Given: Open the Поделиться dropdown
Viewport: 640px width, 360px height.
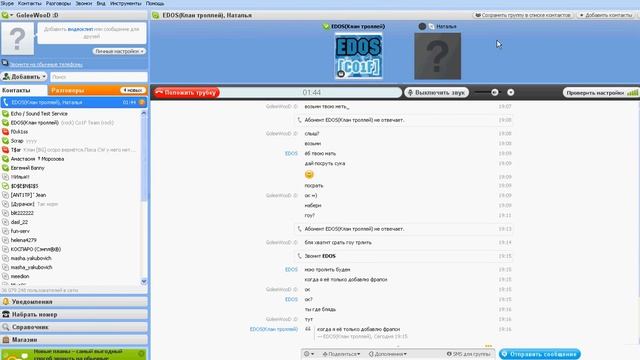Looking at the screenshot, I should point(341,354).
